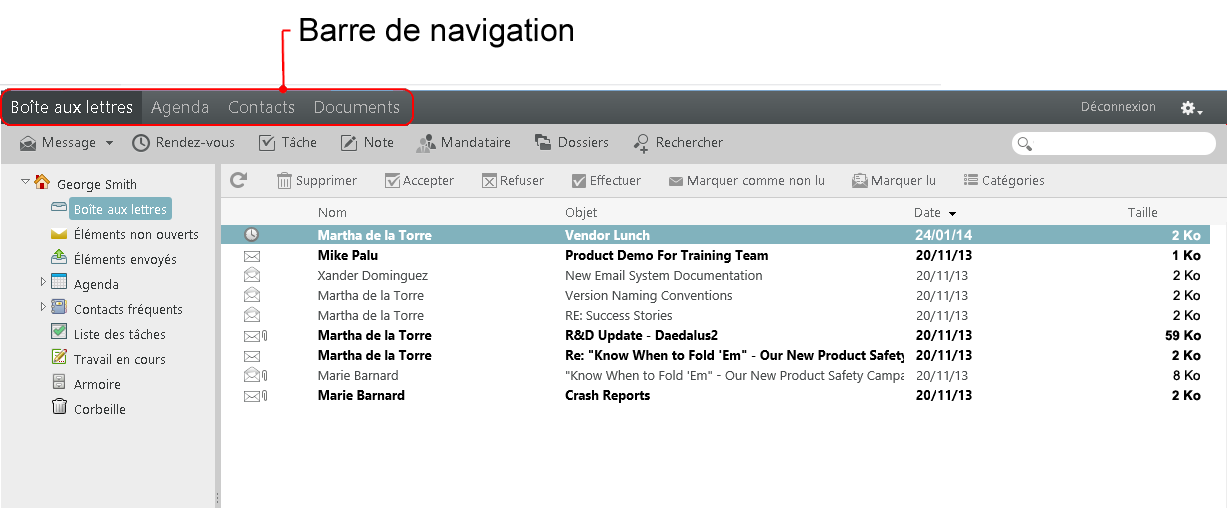Sort by Nom column header

click(332, 212)
